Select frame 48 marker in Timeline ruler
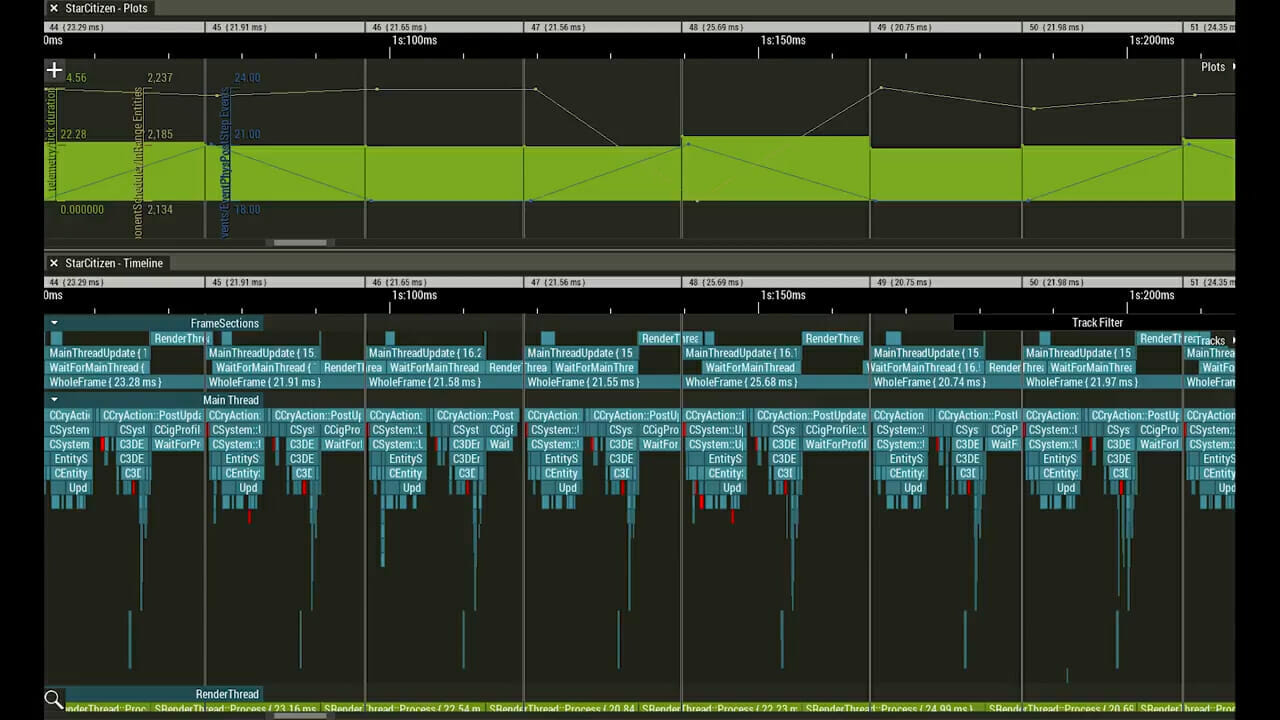This screenshot has width=1280, height=720. tap(775, 283)
